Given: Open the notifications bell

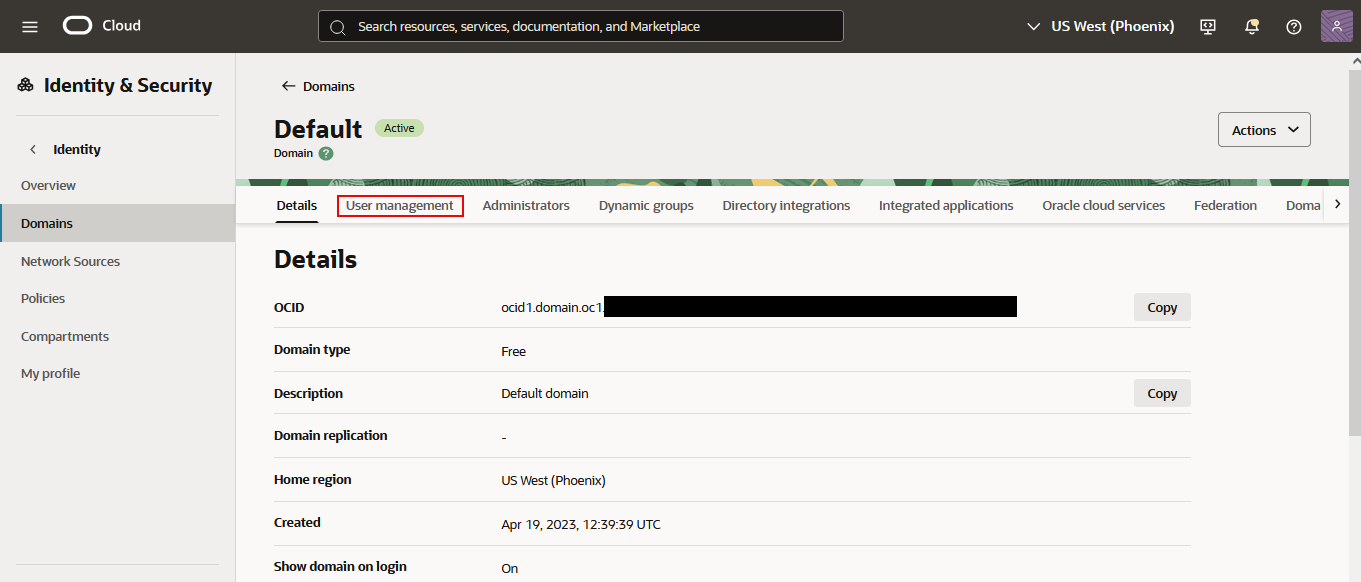Looking at the screenshot, I should point(1251,26).
